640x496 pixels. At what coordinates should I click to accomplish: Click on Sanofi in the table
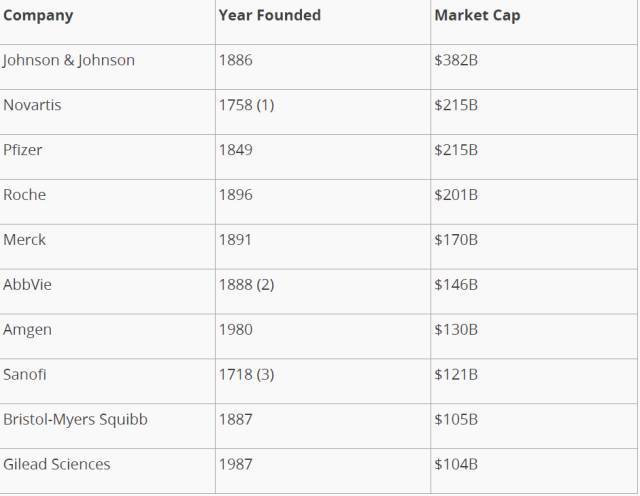tap(24, 374)
